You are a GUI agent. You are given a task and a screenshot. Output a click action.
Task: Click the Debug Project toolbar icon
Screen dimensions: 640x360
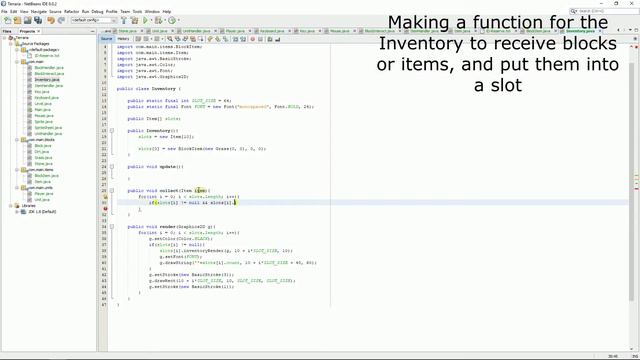158,20
